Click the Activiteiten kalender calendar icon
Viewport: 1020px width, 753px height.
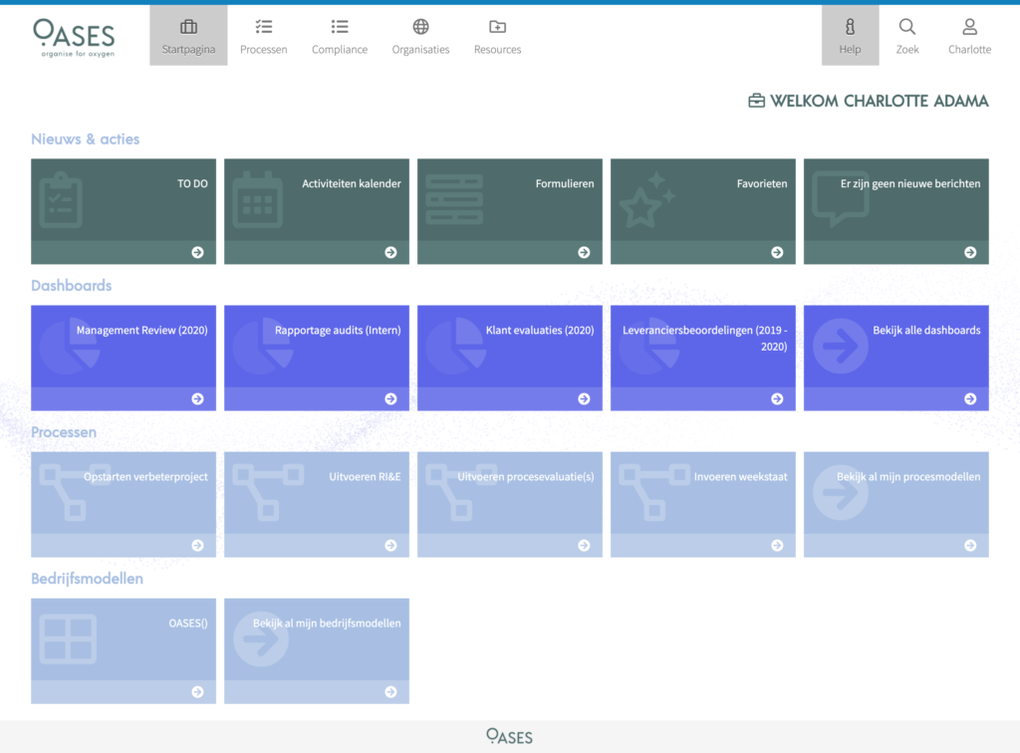pyautogui.click(x=257, y=200)
